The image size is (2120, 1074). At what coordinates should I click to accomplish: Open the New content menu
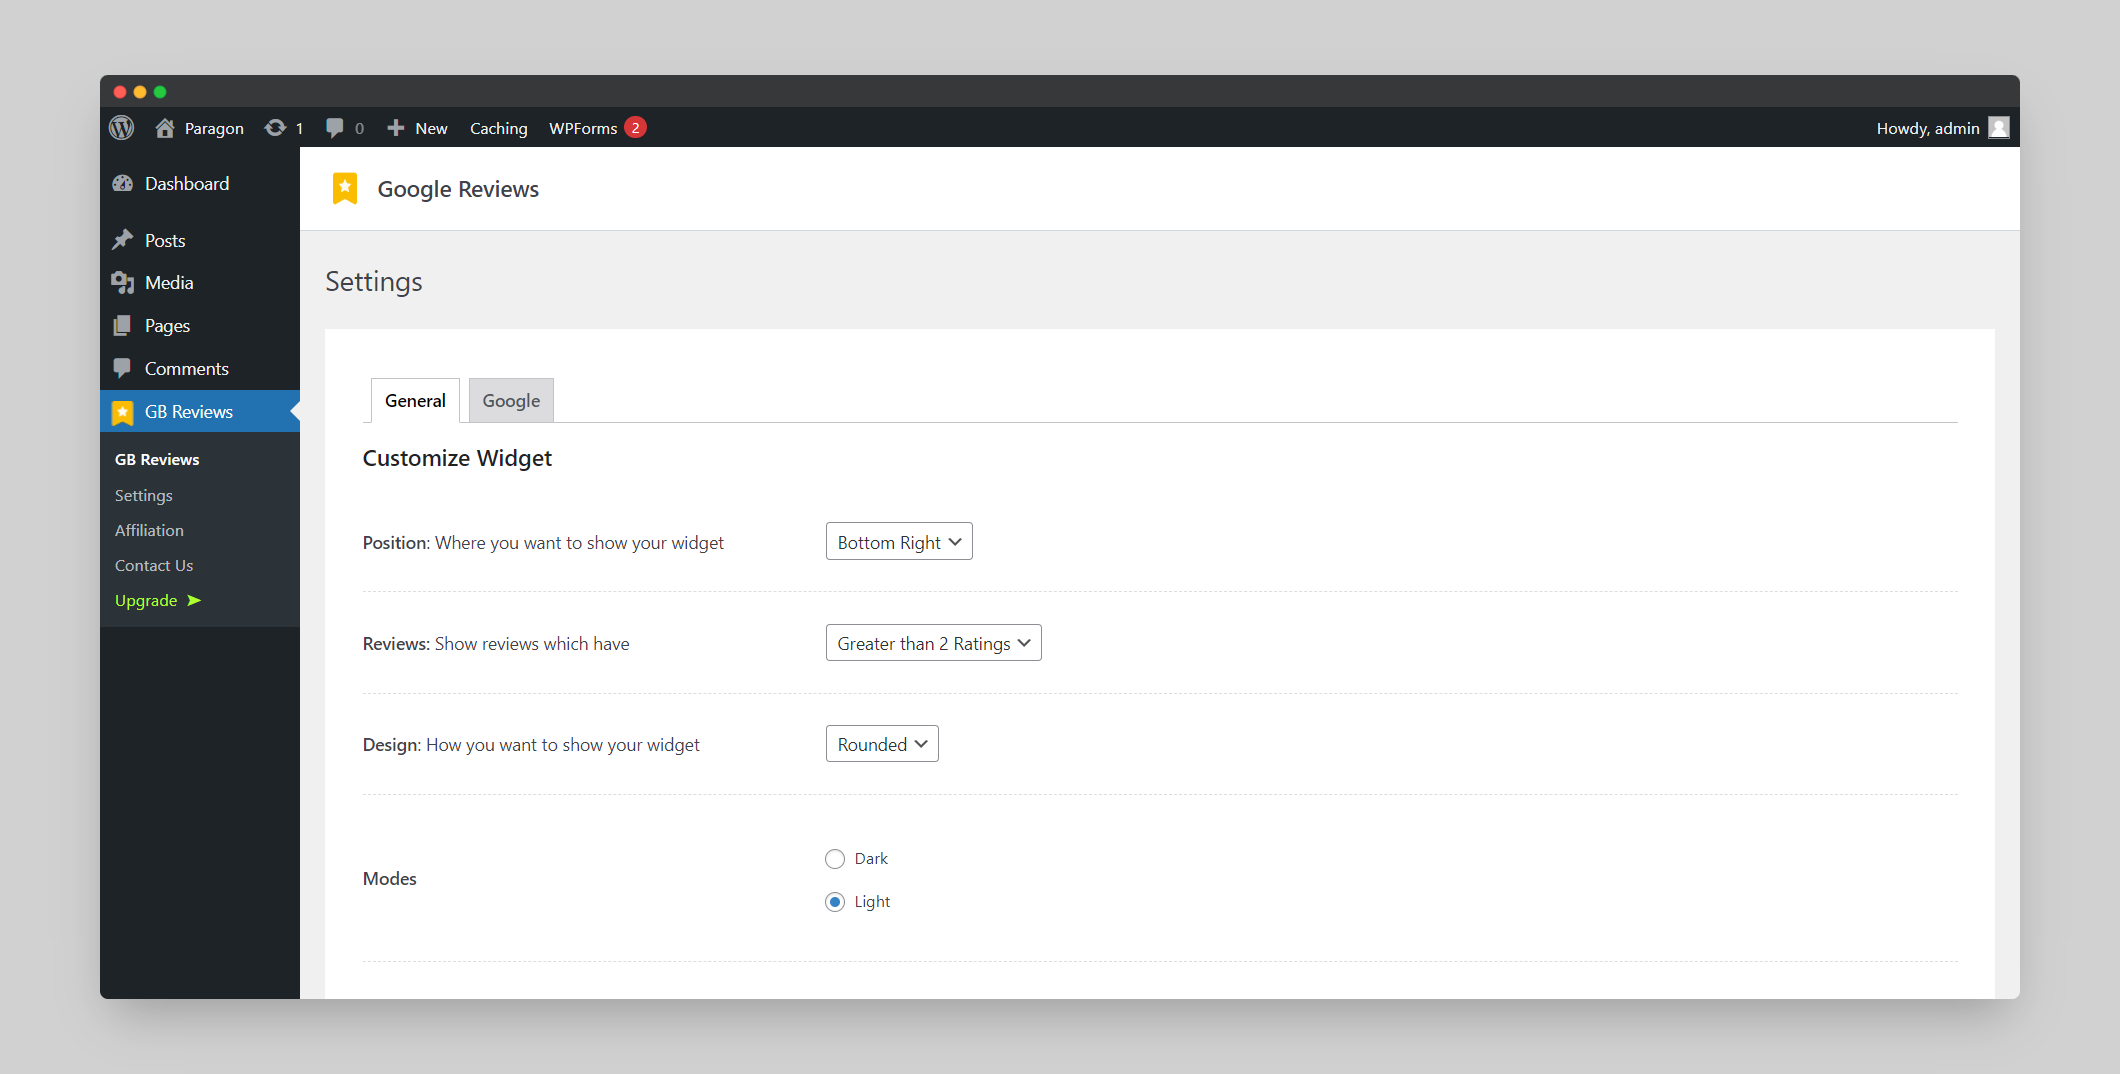point(431,128)
